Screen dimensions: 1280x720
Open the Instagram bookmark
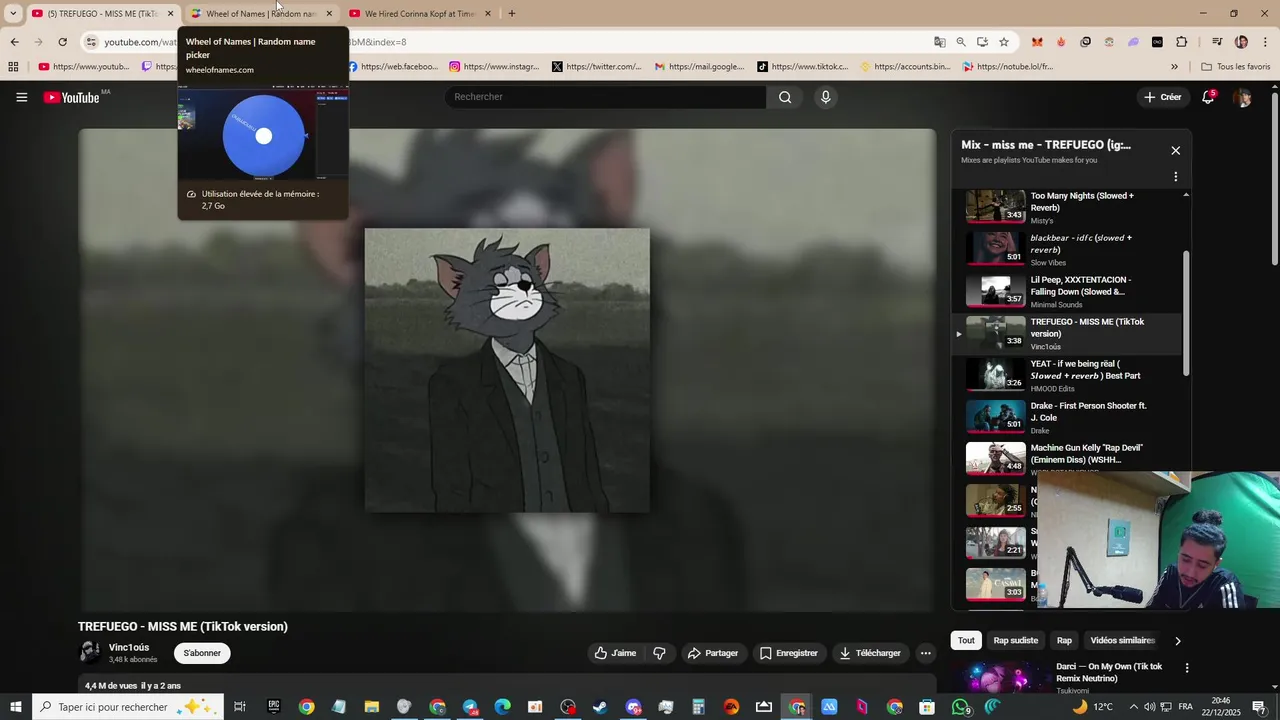click(x=494, y=67)
